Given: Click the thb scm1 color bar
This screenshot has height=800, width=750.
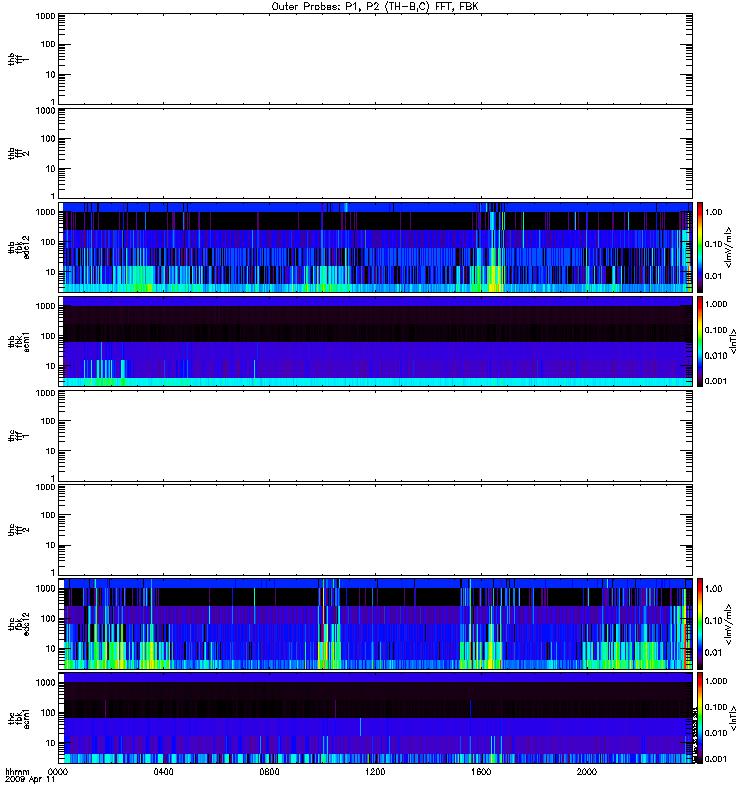Looking at the screenshot, I should [x=700, y=341].
